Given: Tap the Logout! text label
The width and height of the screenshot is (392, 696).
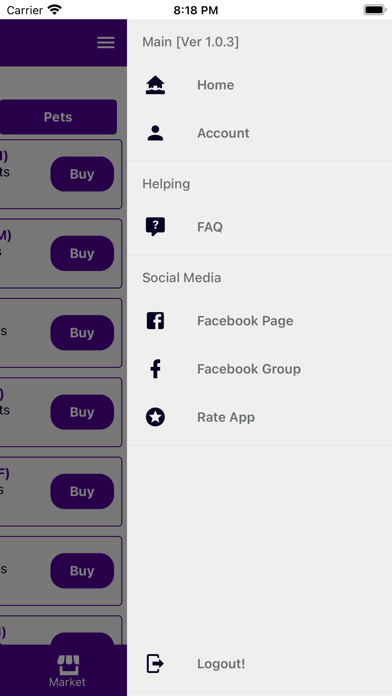Looking at the screenshot, I should (x=221, y=664).
